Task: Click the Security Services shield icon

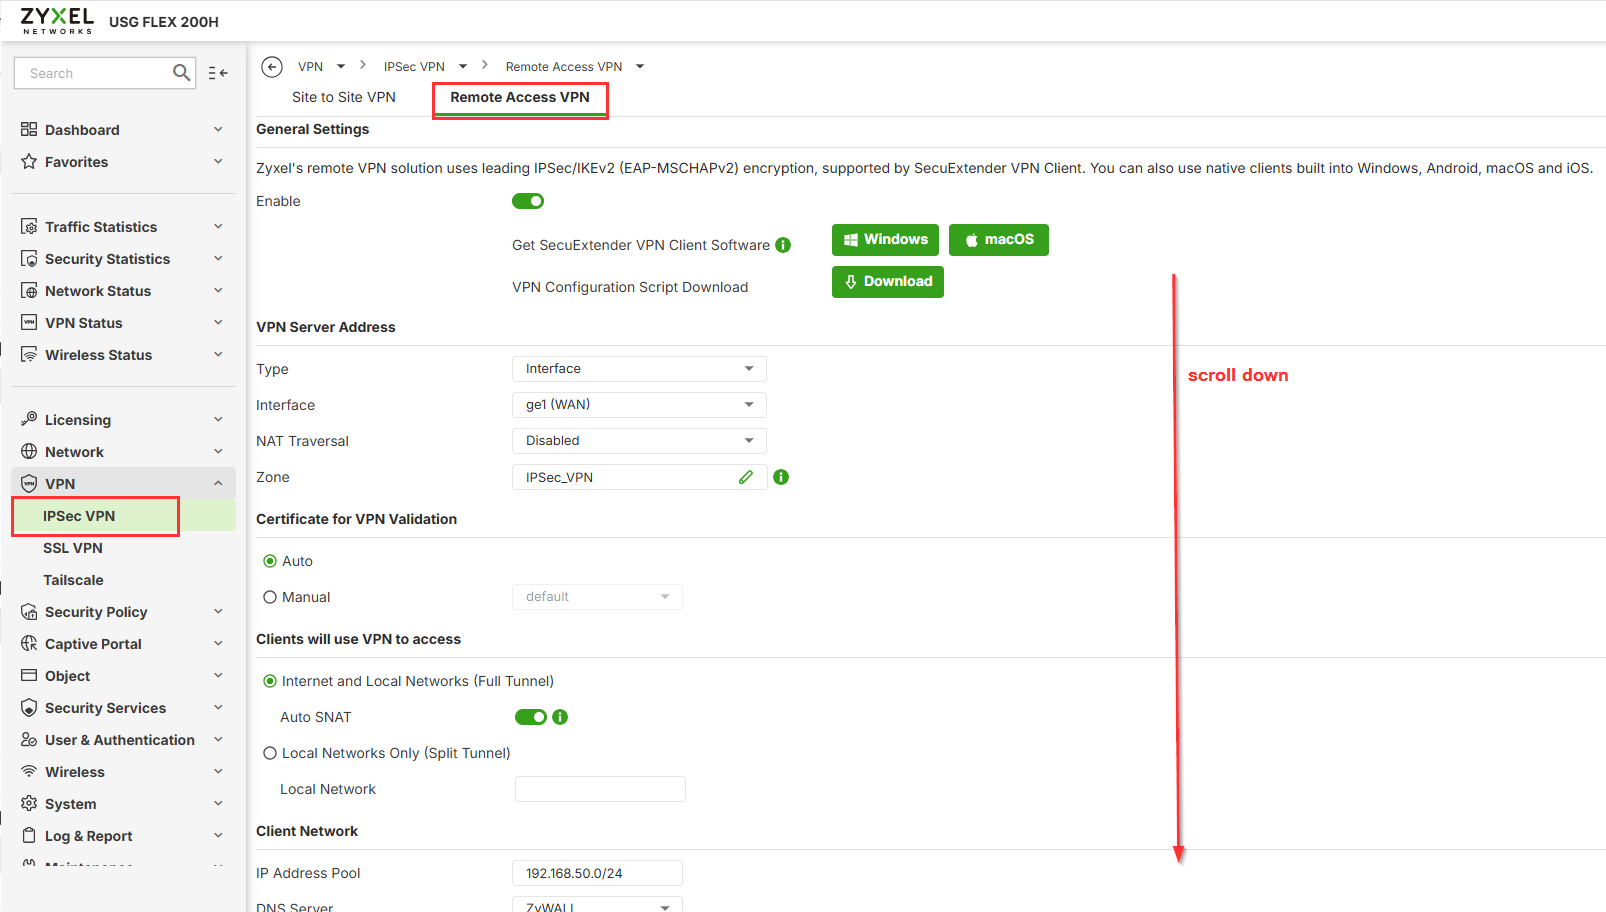Action: [x=29, y=708]
